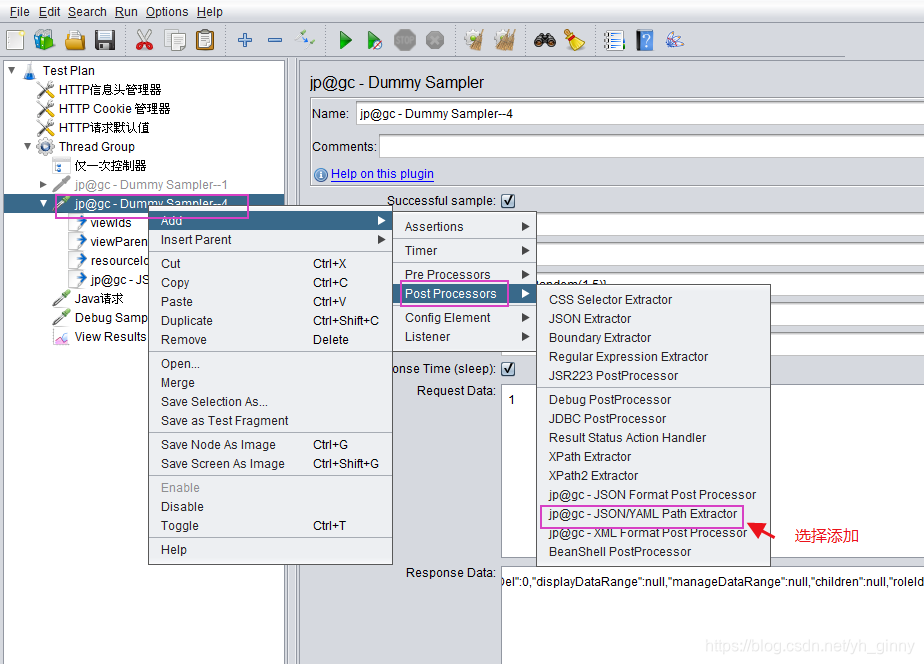924x664 pixels.
Task: Click the New test plan toolbar icon
Action: [x=15, y=40]
